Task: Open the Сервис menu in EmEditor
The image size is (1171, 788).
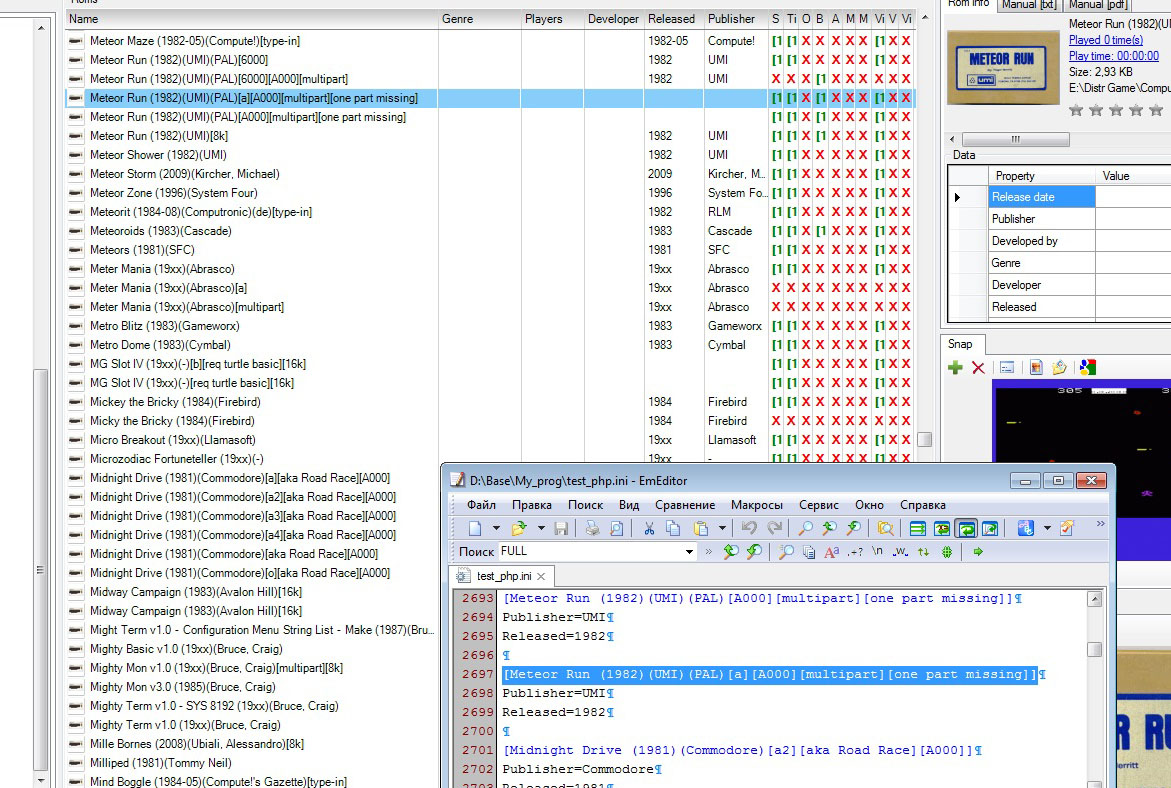Action: 819,505
